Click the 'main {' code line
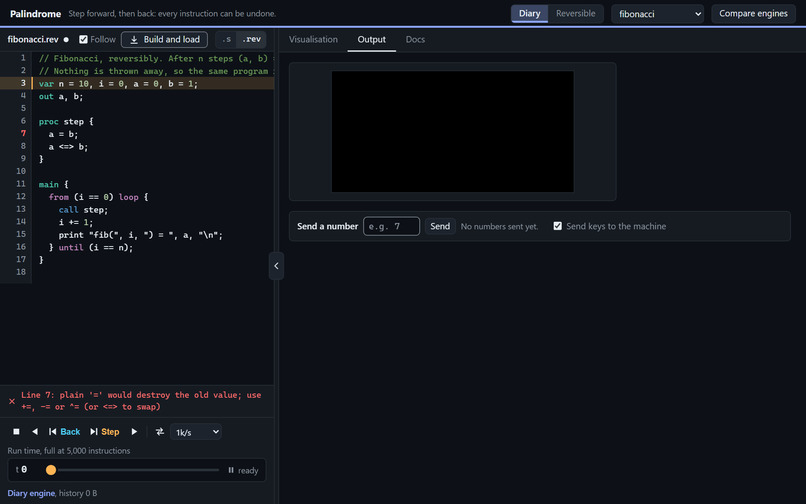Image resolution: width=806 pixels, height=504 pixels. [53, 184]
